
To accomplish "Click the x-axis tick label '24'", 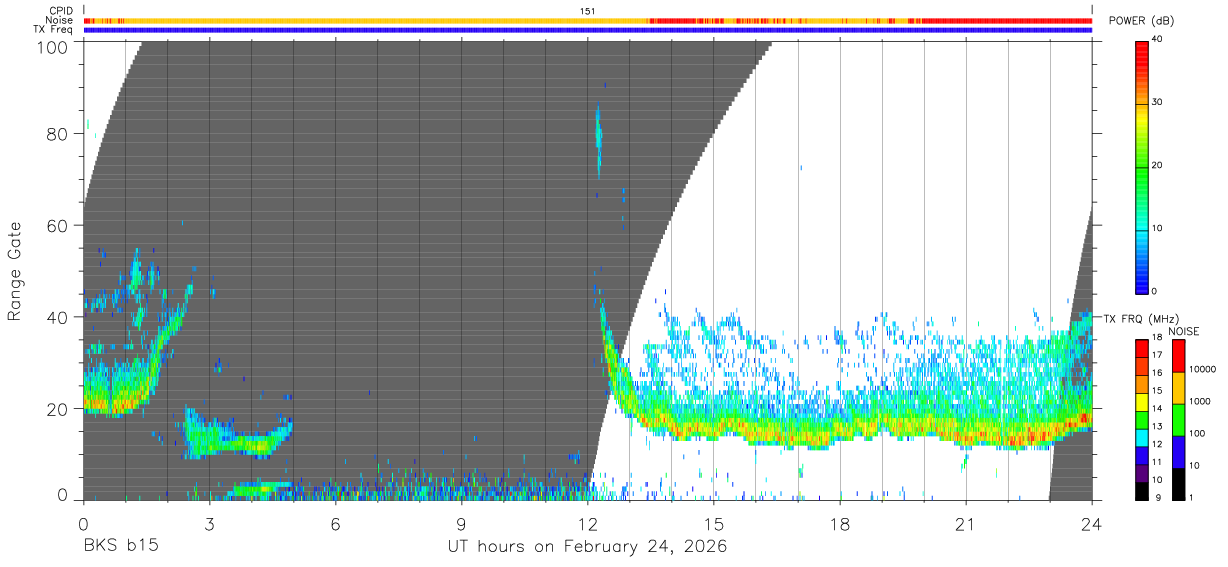I will (1092, 523).
